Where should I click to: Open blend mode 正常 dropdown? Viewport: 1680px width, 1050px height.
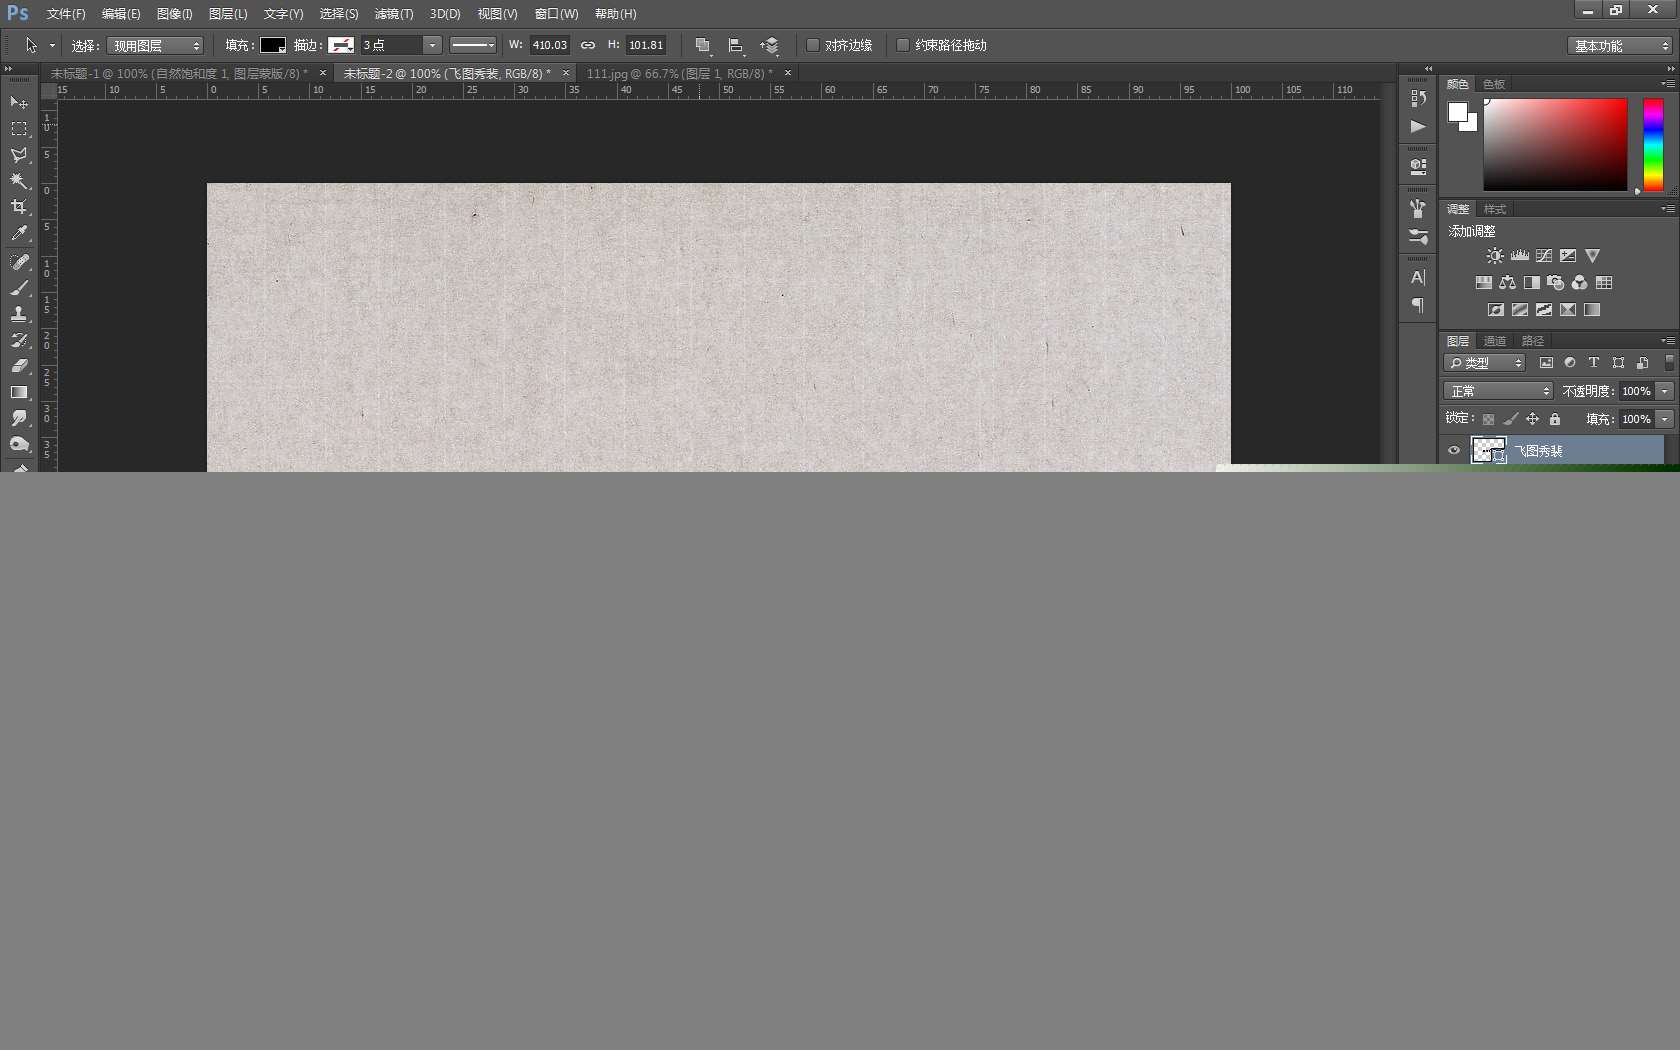tap(1498, 391)
